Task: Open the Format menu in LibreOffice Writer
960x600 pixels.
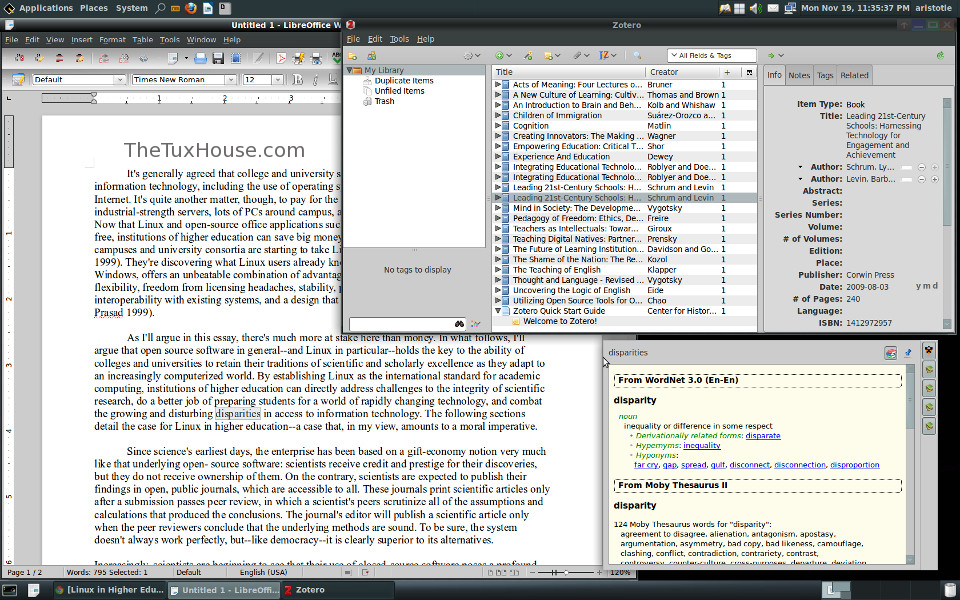Action: [112, 40]
